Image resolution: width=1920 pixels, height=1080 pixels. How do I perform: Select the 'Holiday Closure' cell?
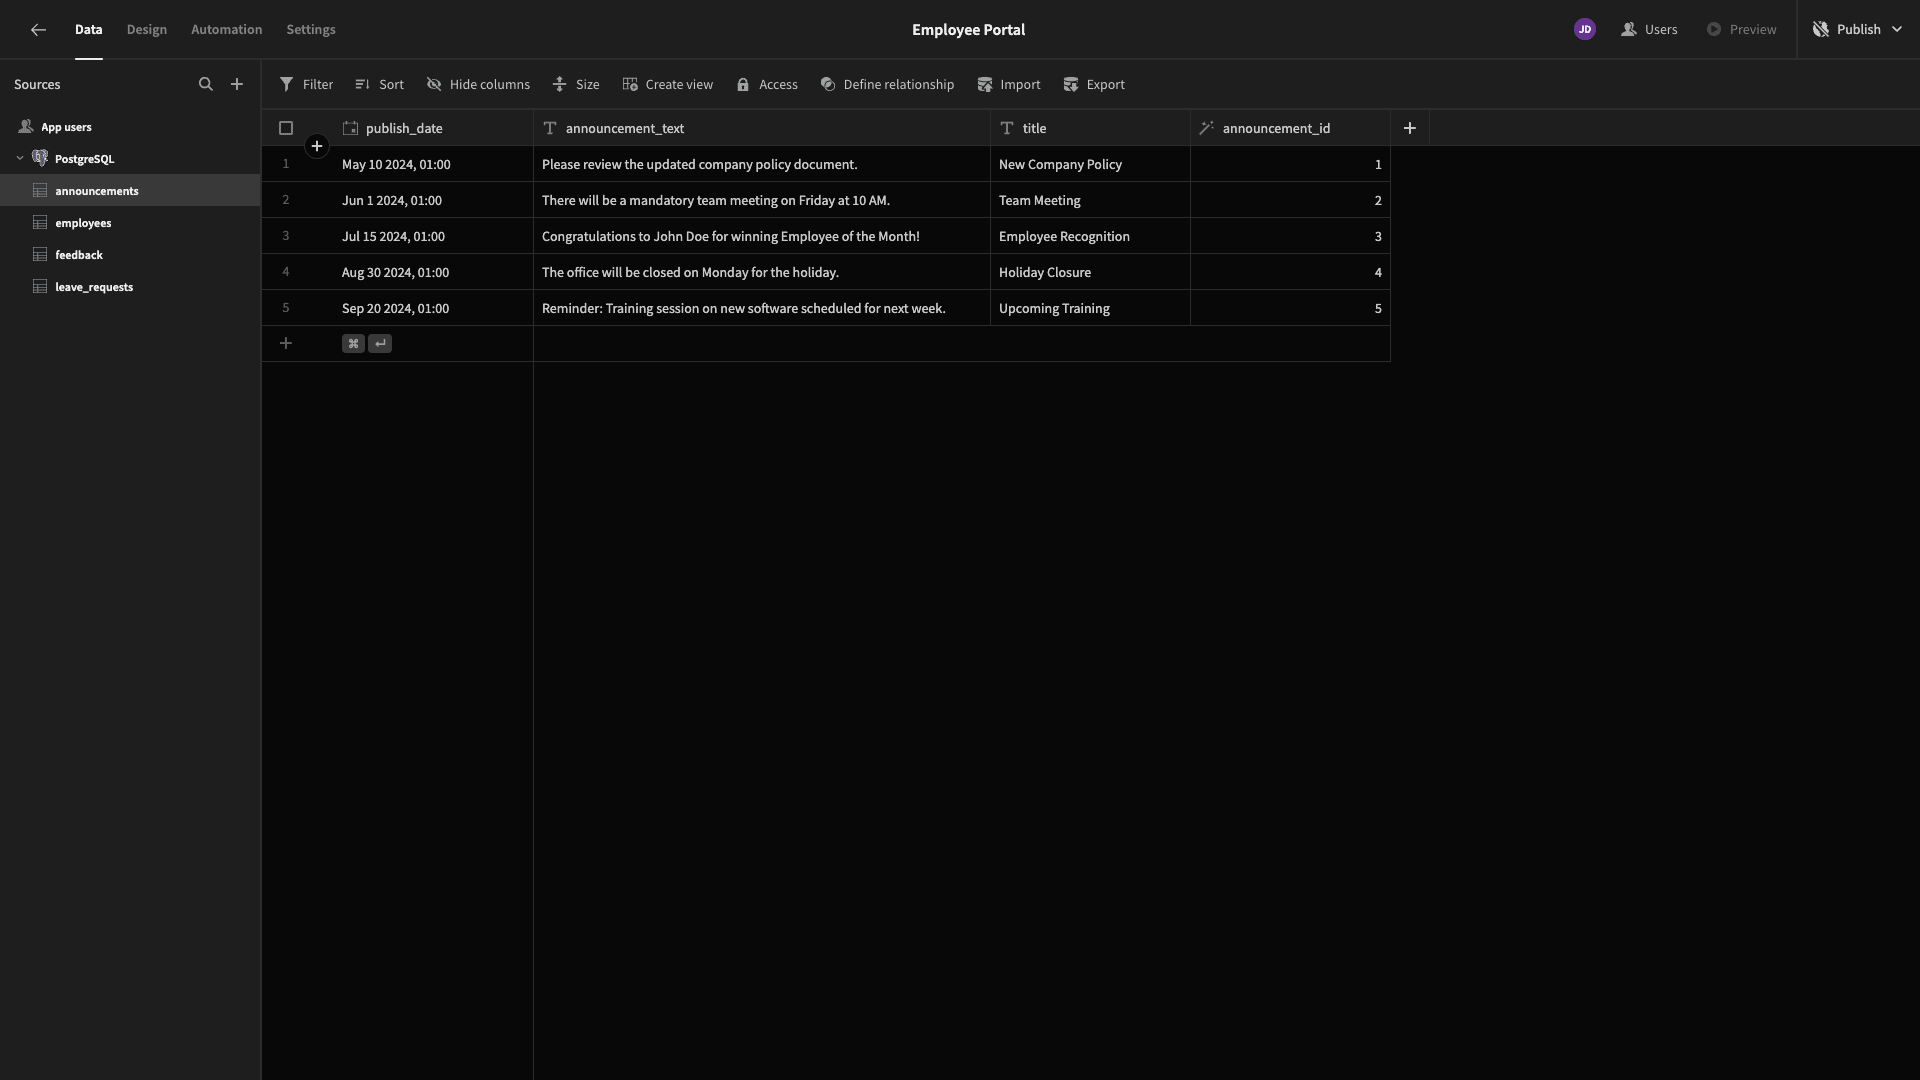[1090, 272]
